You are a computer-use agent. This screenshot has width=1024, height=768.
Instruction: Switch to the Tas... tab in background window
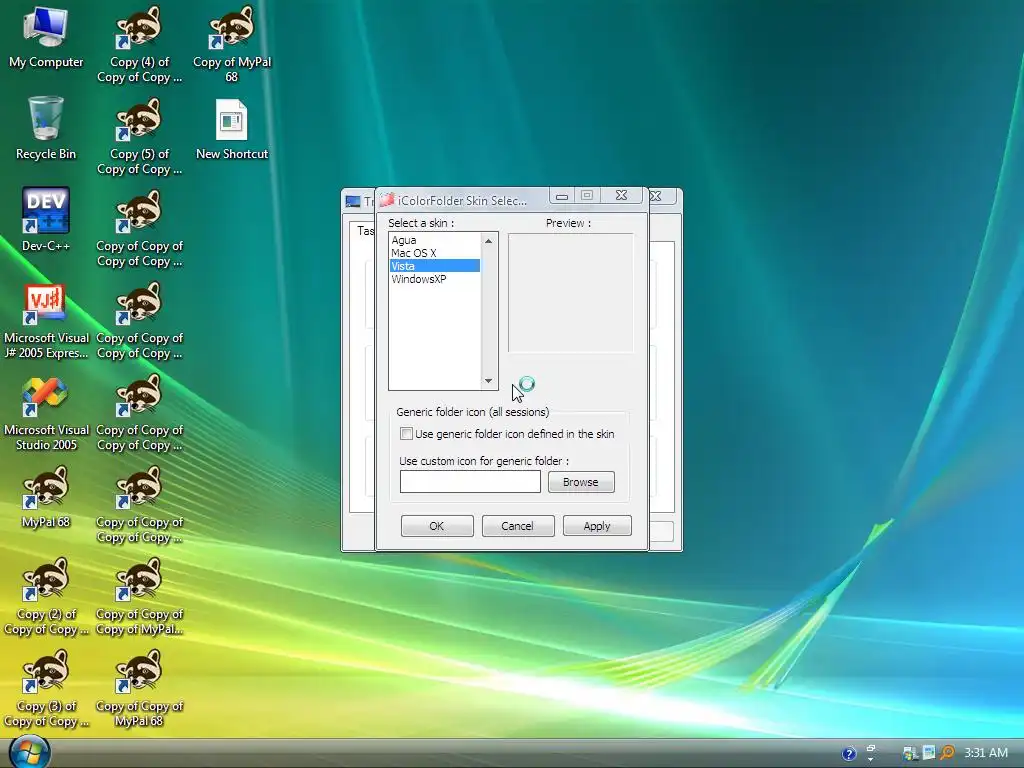365,231
